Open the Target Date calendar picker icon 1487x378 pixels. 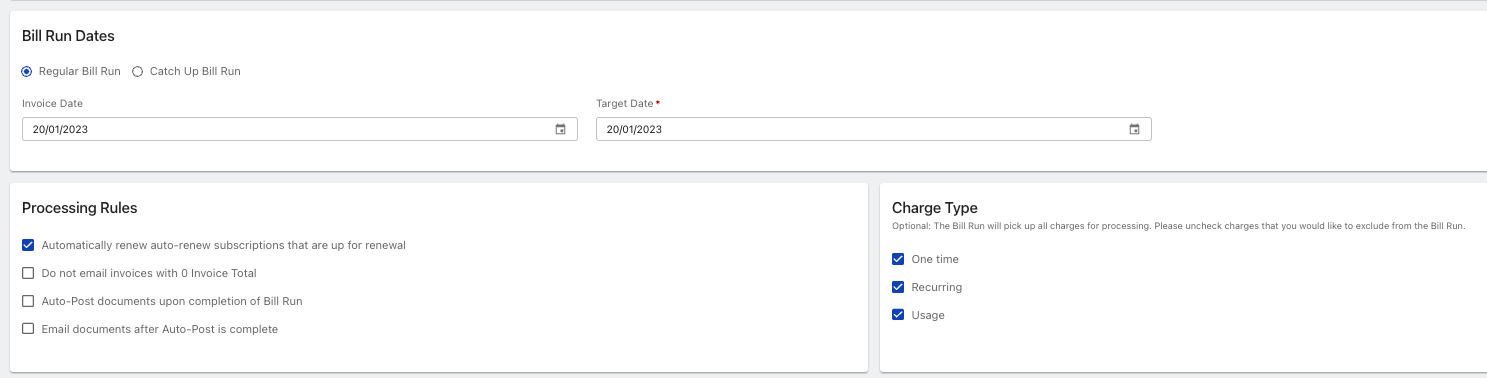1134,129
